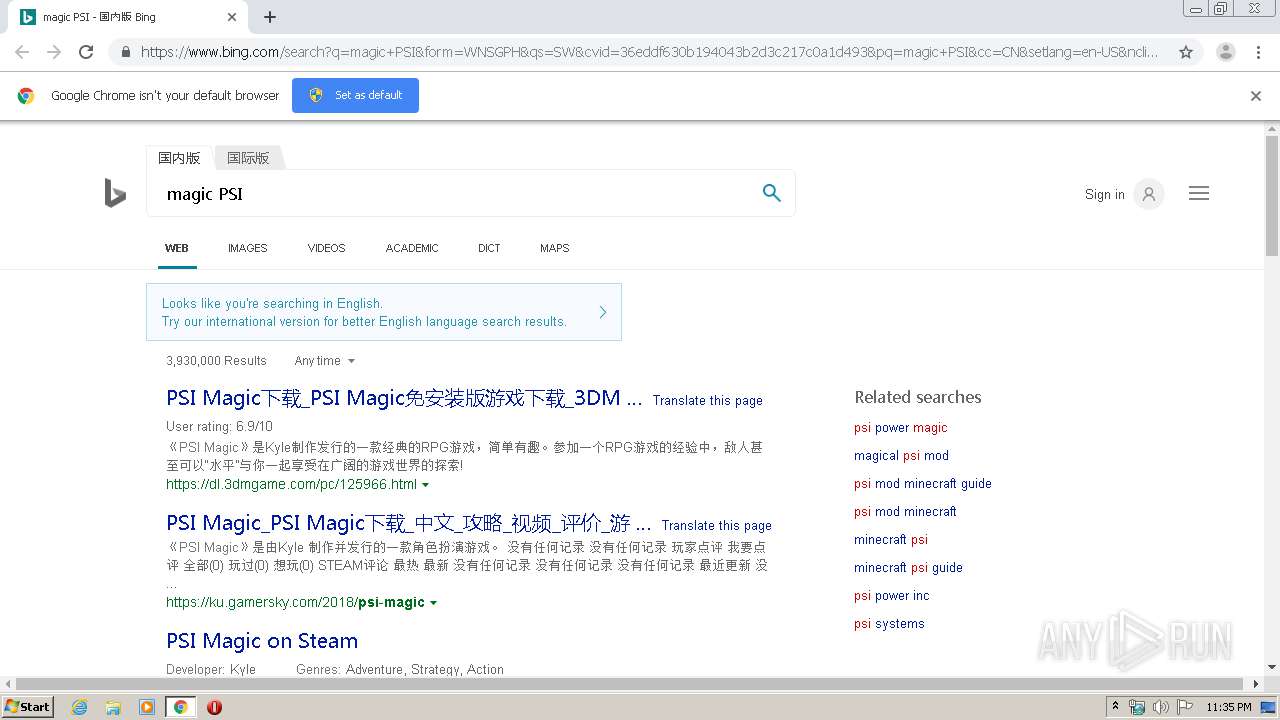Bookmark this page with the star icon
Viewport: 1280px width, 720px height.
(x=1186, y=52)
